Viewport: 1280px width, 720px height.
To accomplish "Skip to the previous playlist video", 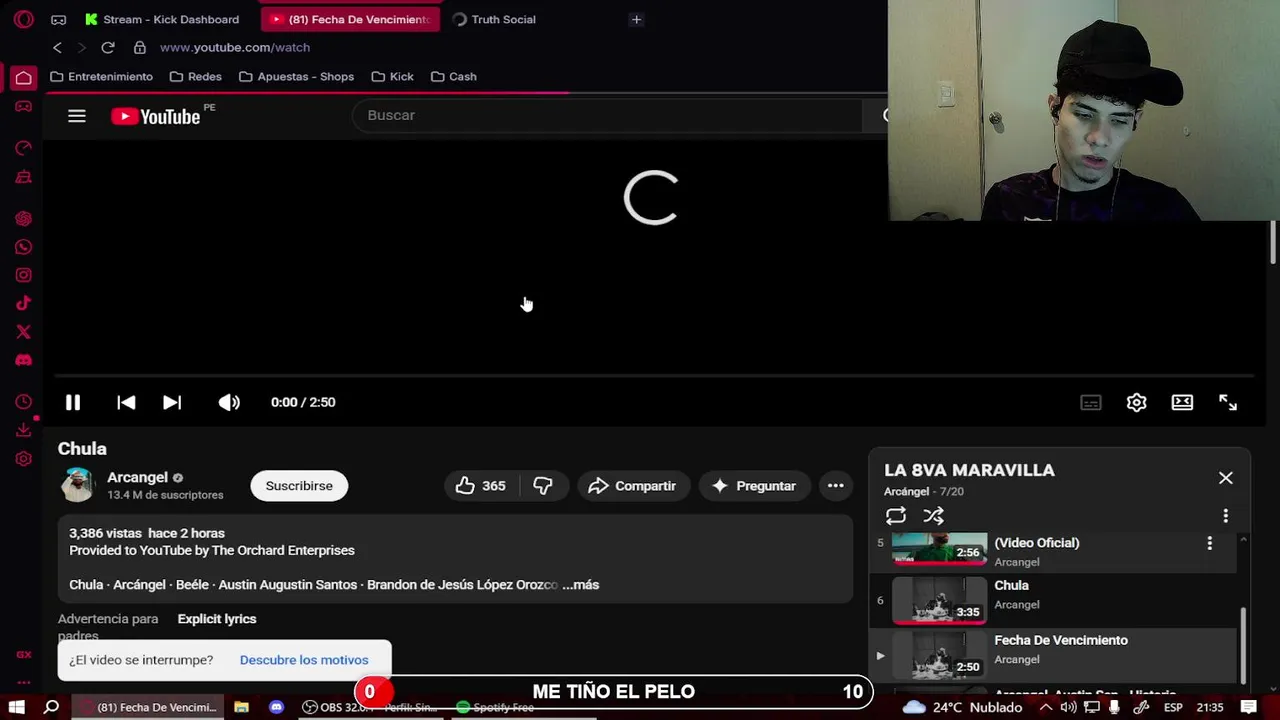I will [x=126, y=402].
